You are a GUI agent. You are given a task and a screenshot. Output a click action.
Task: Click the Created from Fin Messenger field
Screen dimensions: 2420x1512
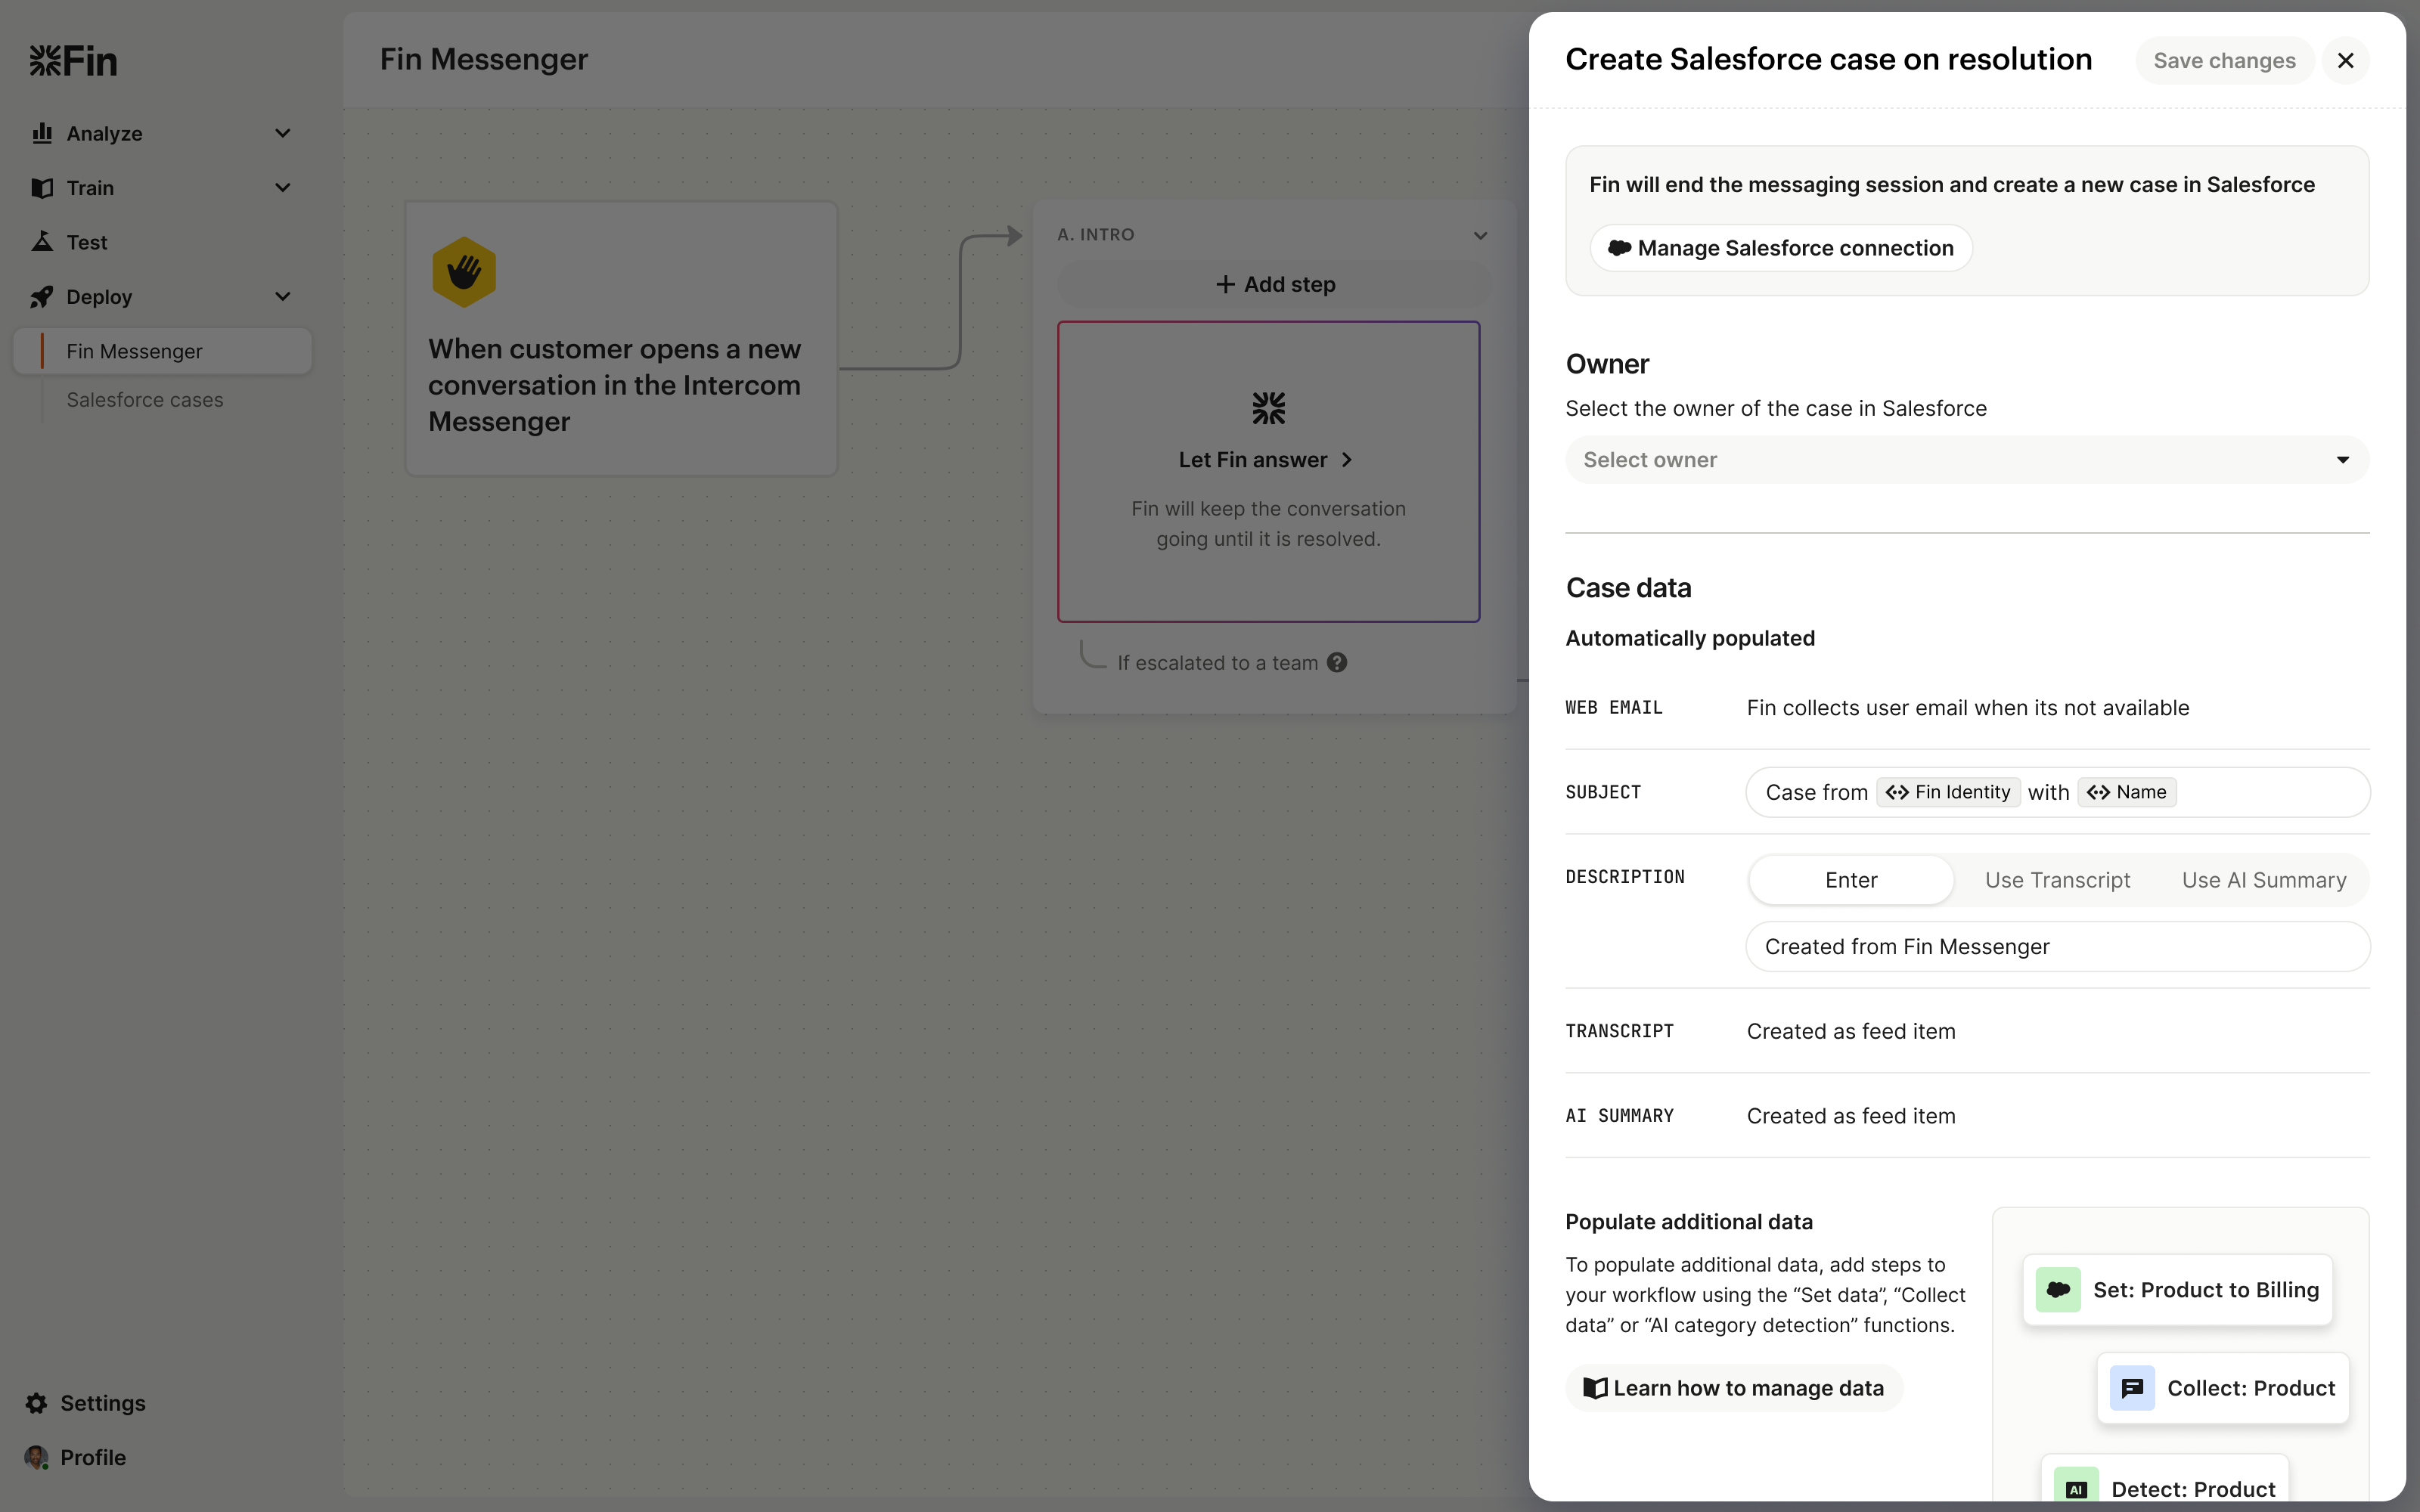pos(2057,947)
